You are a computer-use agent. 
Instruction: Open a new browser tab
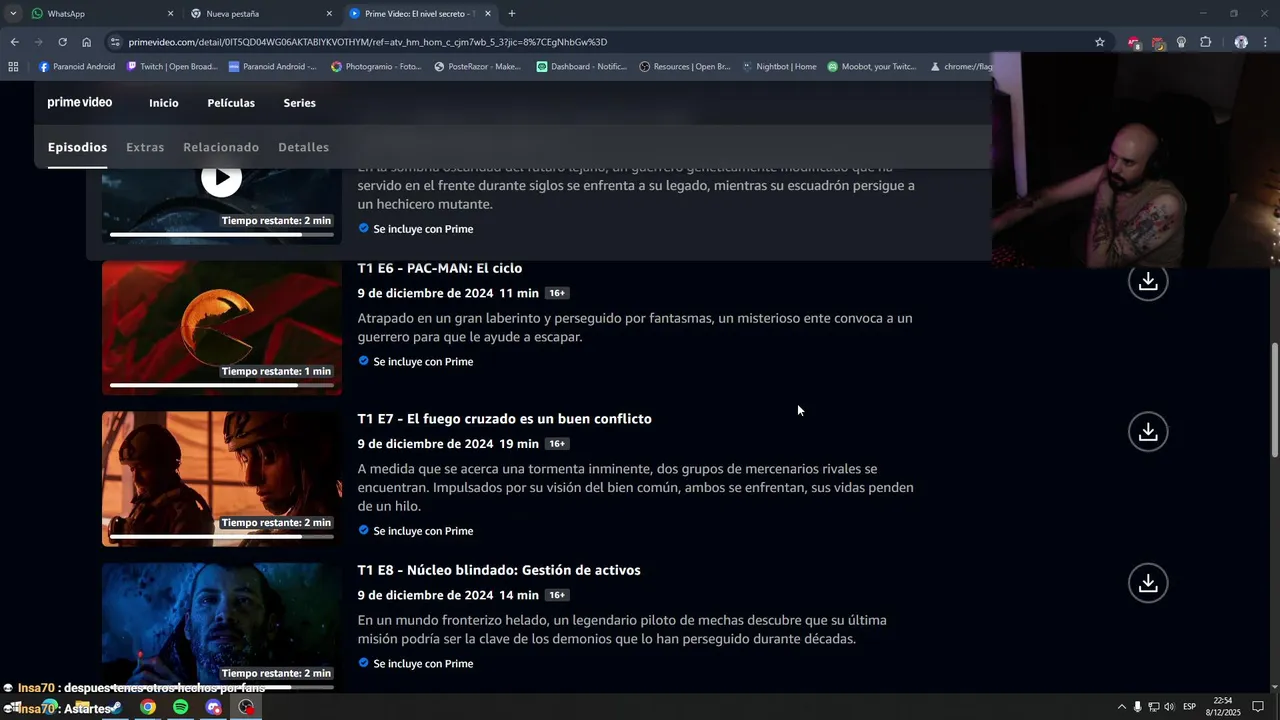[x=512, y=14]
